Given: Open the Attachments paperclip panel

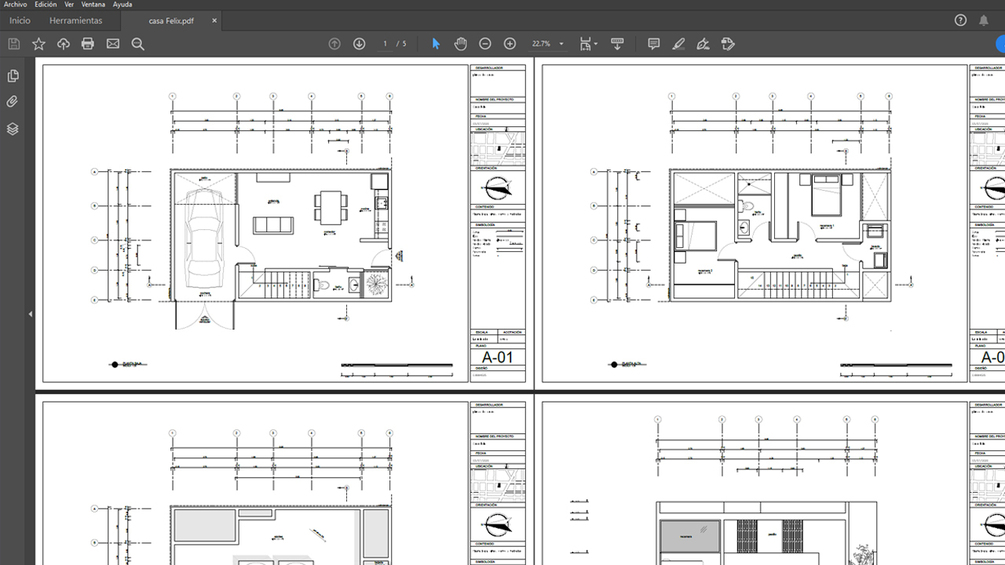Looking at the screenshot, I should click(13, 102).
